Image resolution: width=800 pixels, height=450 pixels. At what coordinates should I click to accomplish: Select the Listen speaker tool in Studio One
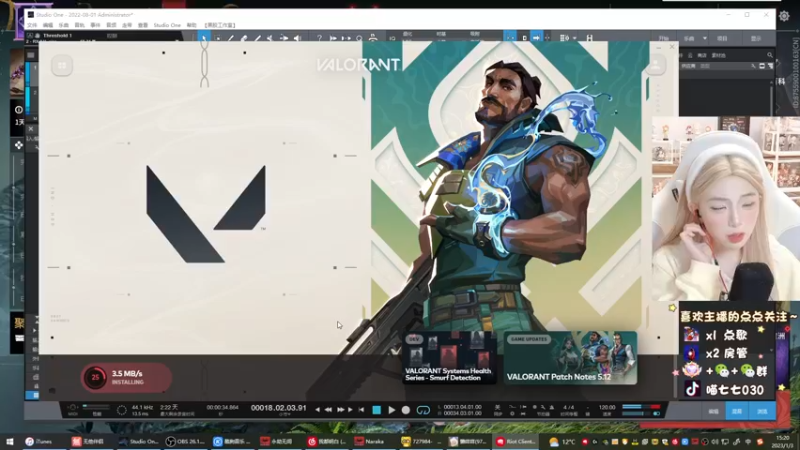(x=297, y=38)
